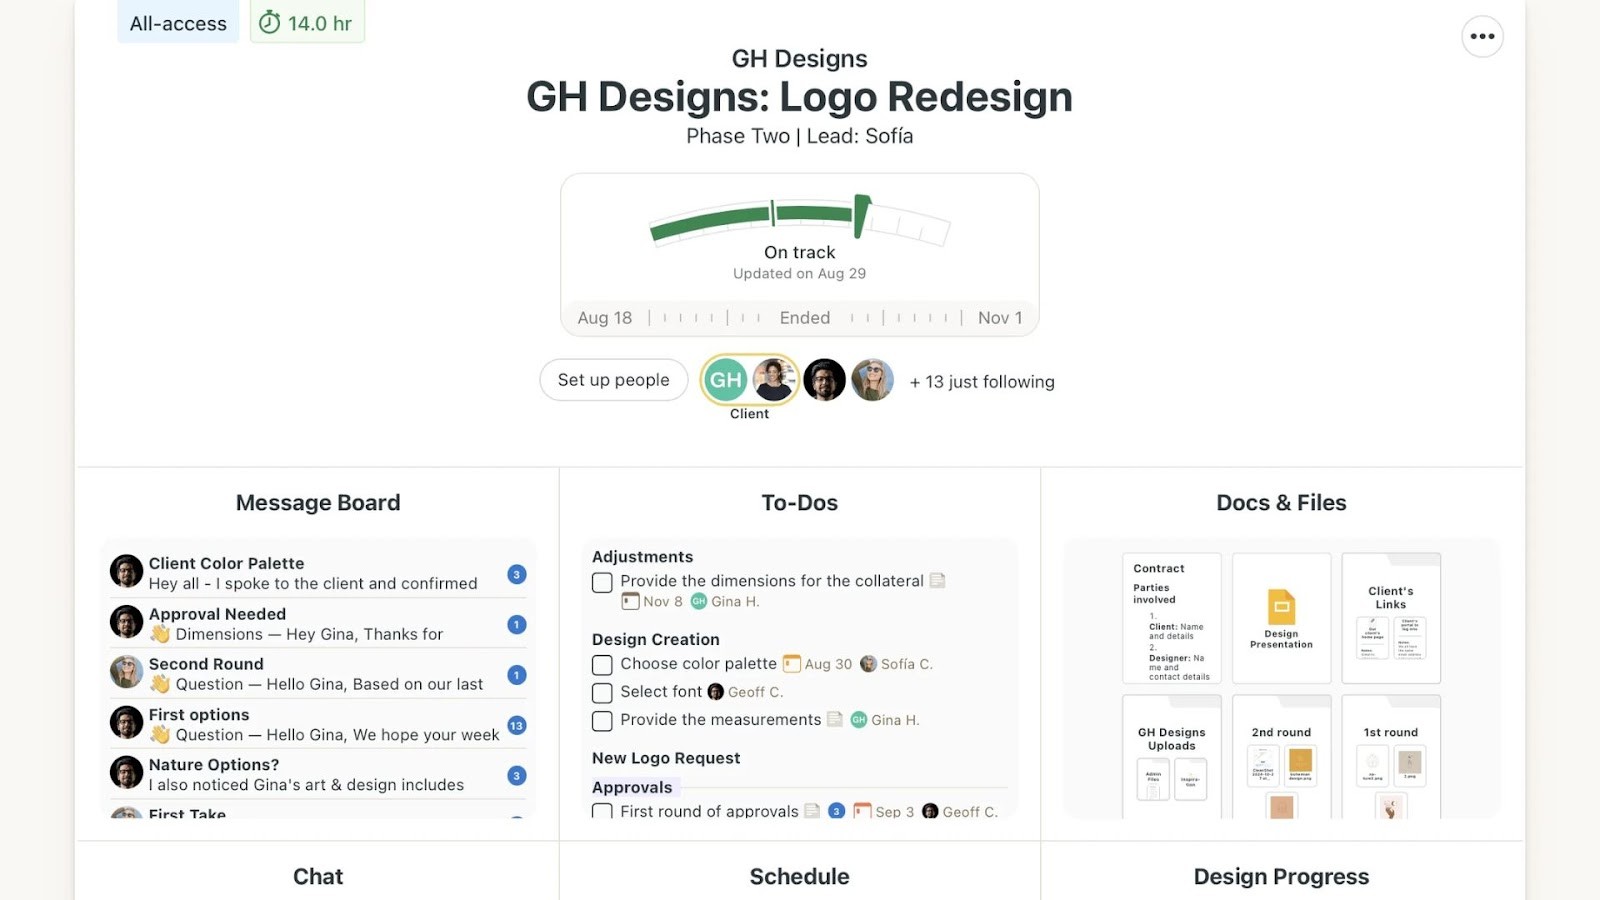Expand the list of 13 followers

tap(981, 381)
